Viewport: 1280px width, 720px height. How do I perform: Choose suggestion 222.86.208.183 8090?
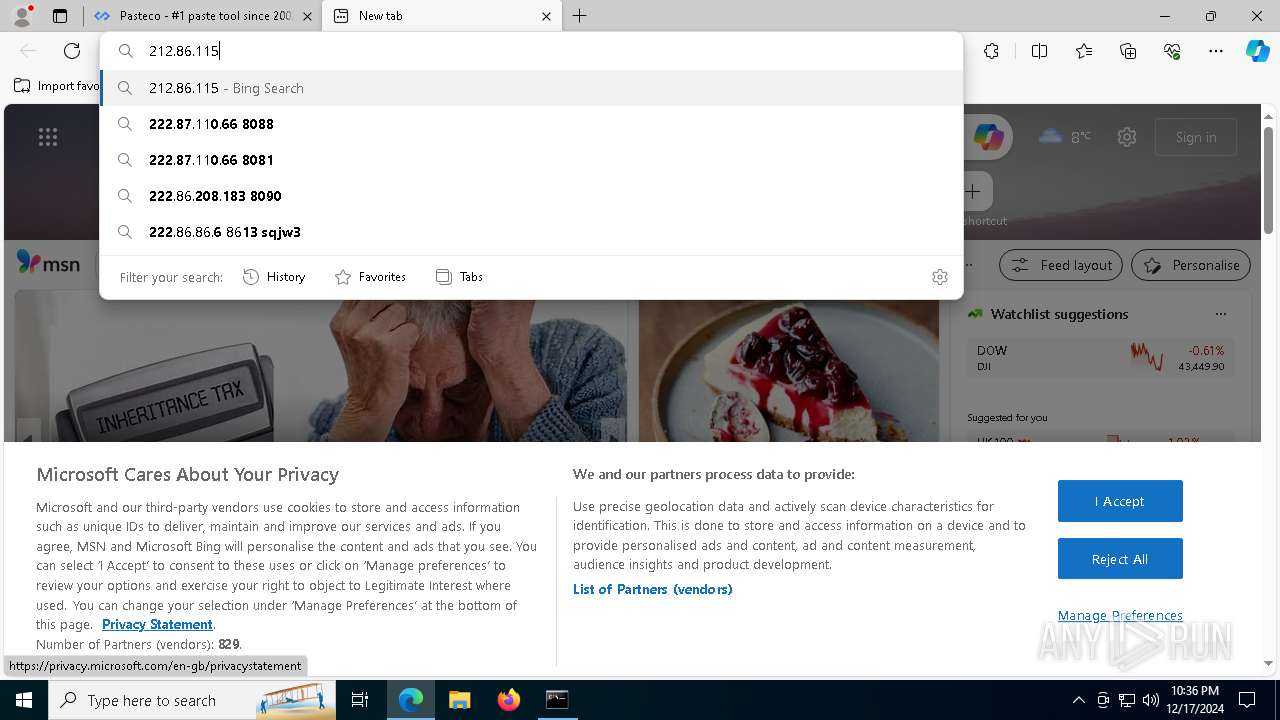[x=531, y=196]
